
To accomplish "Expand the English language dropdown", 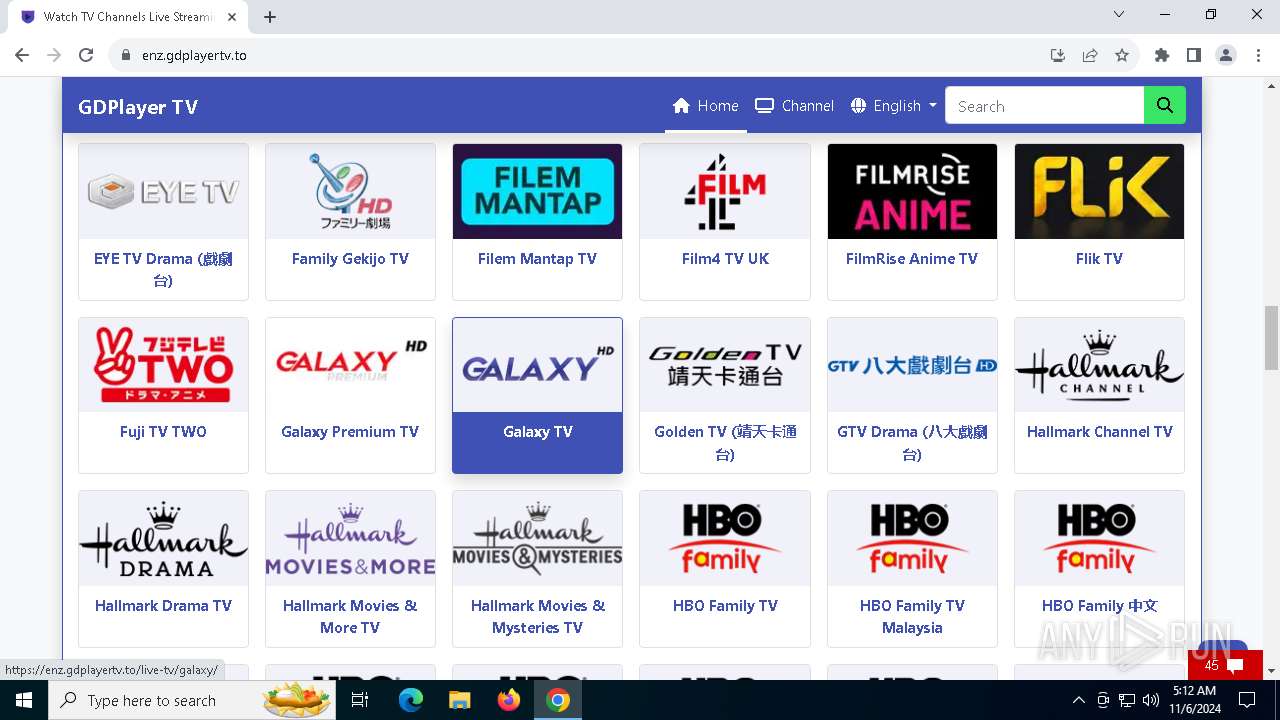I will [x=894, y=106].
